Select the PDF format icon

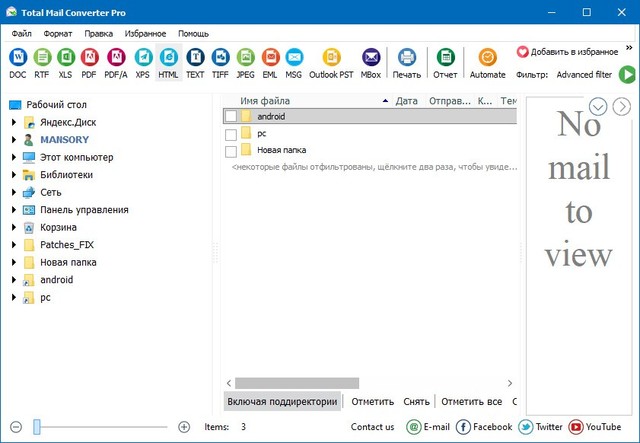tap(91, 58)
